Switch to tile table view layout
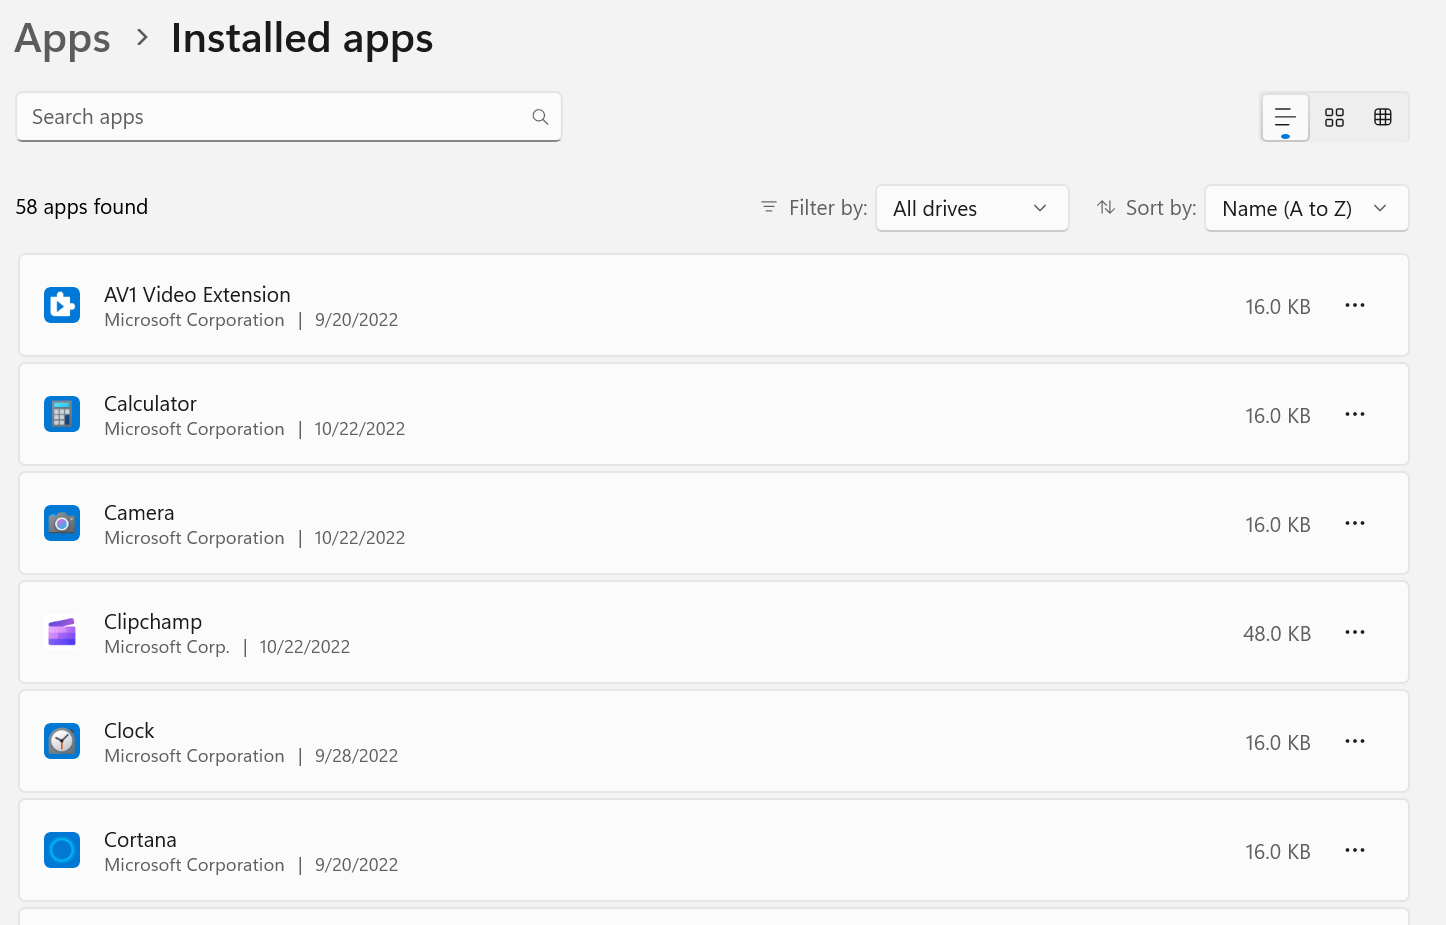Viewport: 1446px width, 925px height. coord(1383,117)
